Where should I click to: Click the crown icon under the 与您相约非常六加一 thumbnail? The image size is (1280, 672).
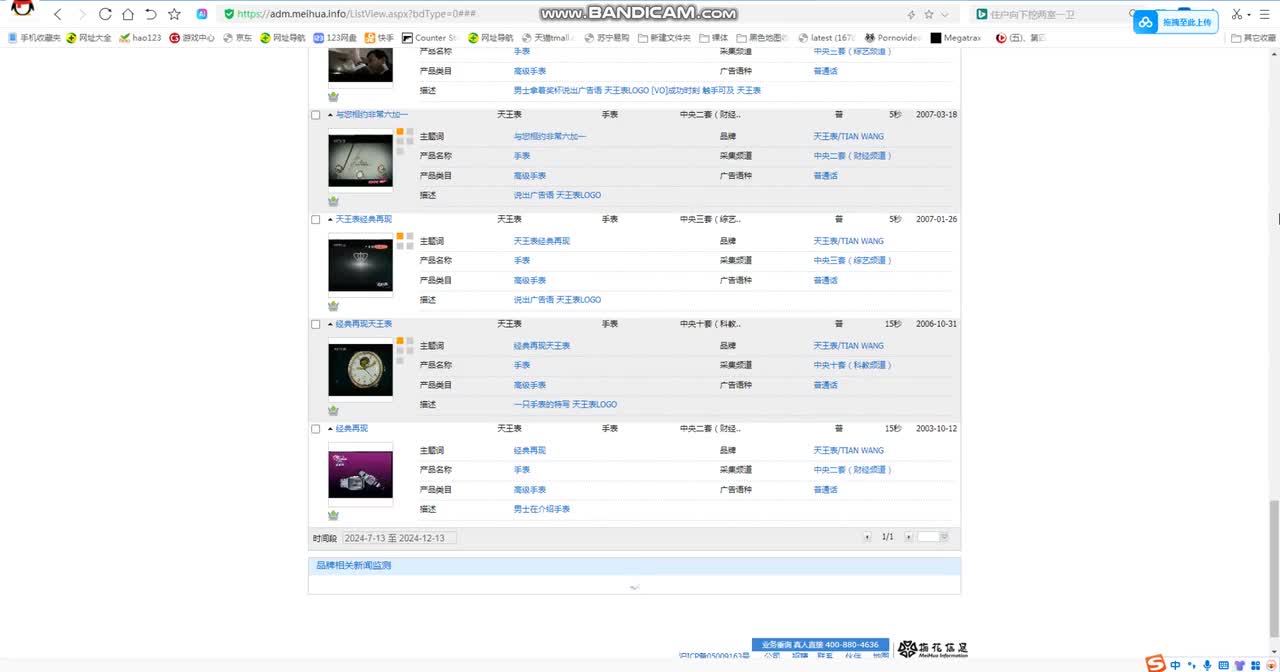tap(333, 201)
